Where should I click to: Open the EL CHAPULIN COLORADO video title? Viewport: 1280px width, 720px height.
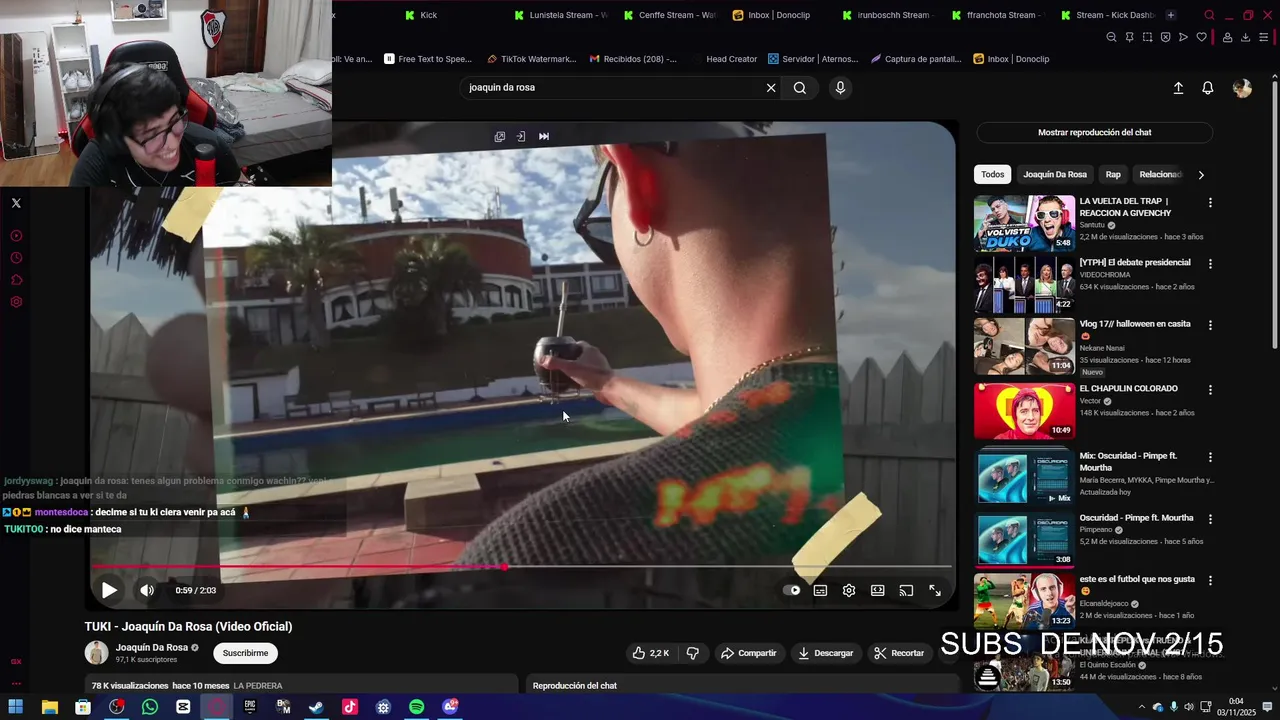coord(1128,388)
